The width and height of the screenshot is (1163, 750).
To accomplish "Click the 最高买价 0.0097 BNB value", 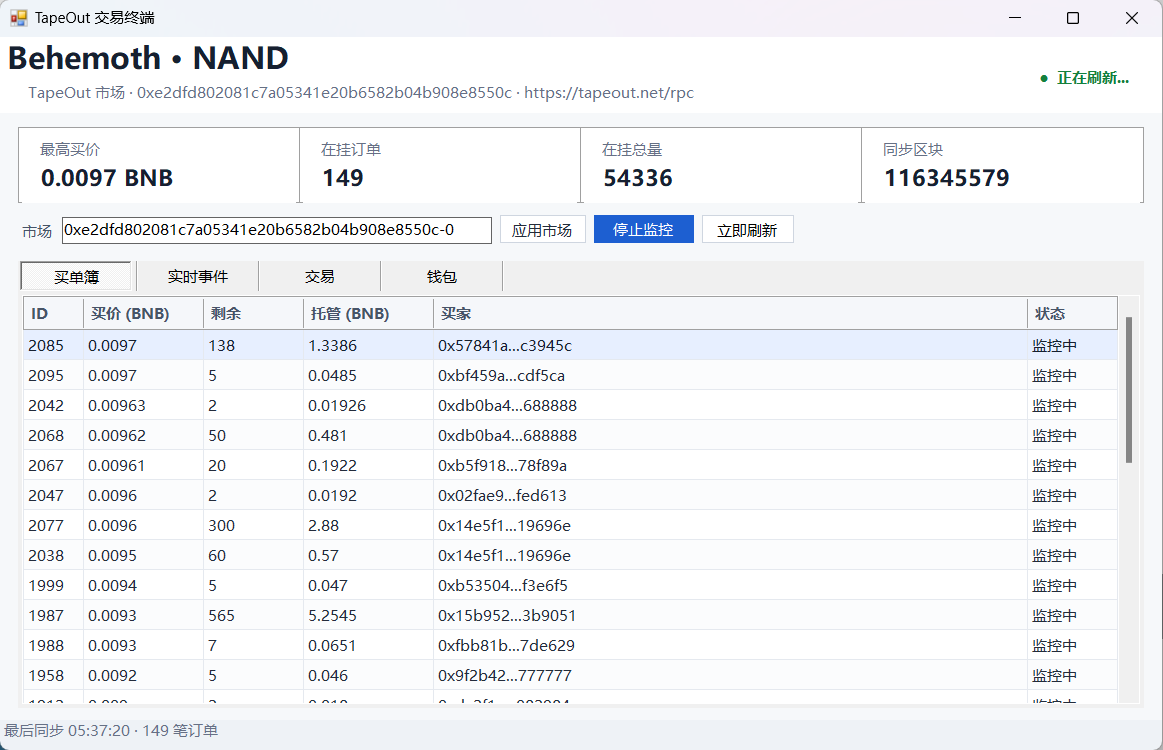I will 107,178.
